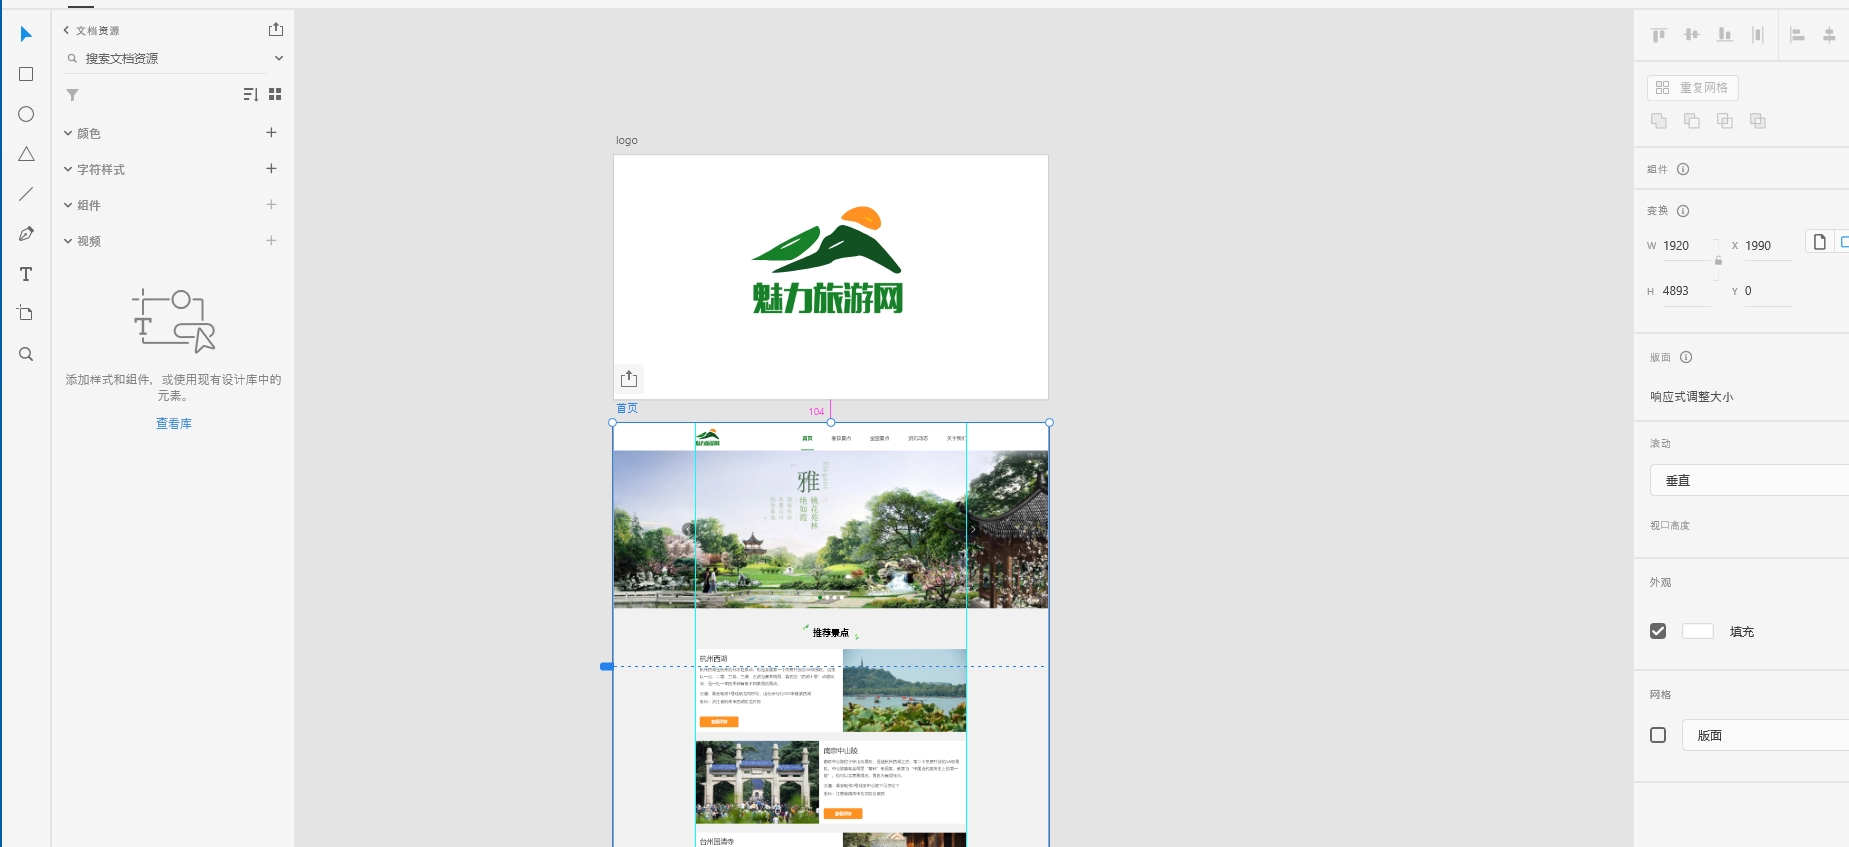The image size is (1849, 847).
Task: Click share icon on the logo artboard
Action: pyautogui.click(x=629, y=379)
